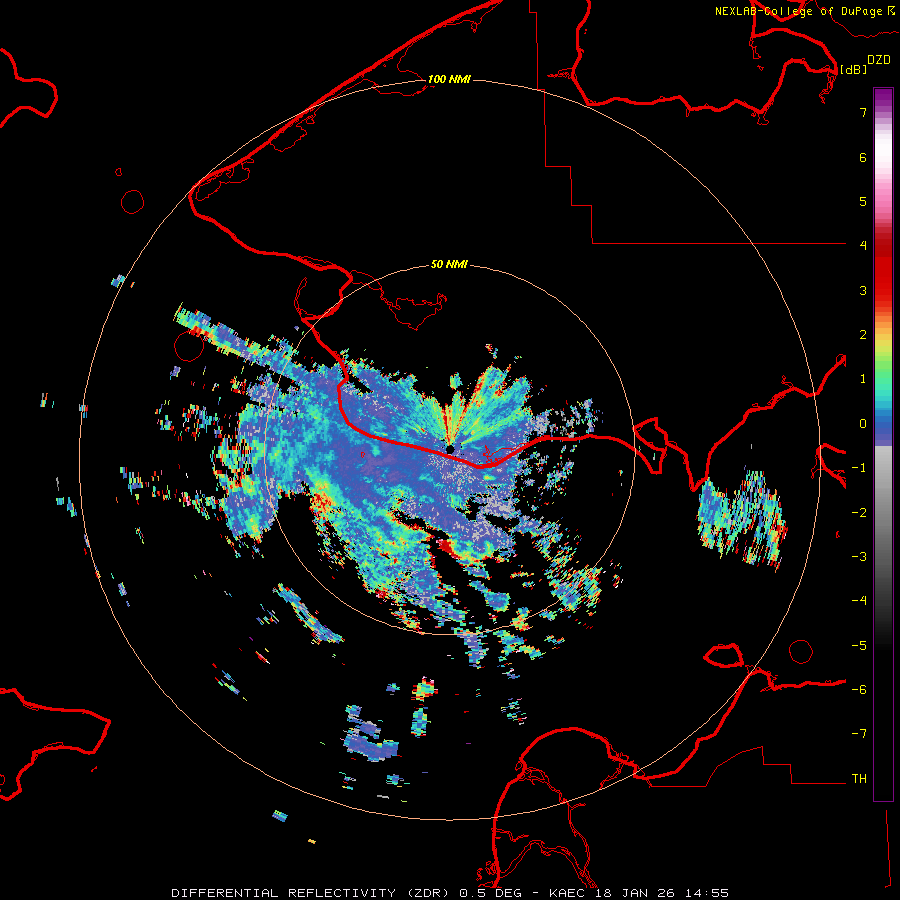
Task: Click the 0 value on the colorbar scale
Action: 863,424
